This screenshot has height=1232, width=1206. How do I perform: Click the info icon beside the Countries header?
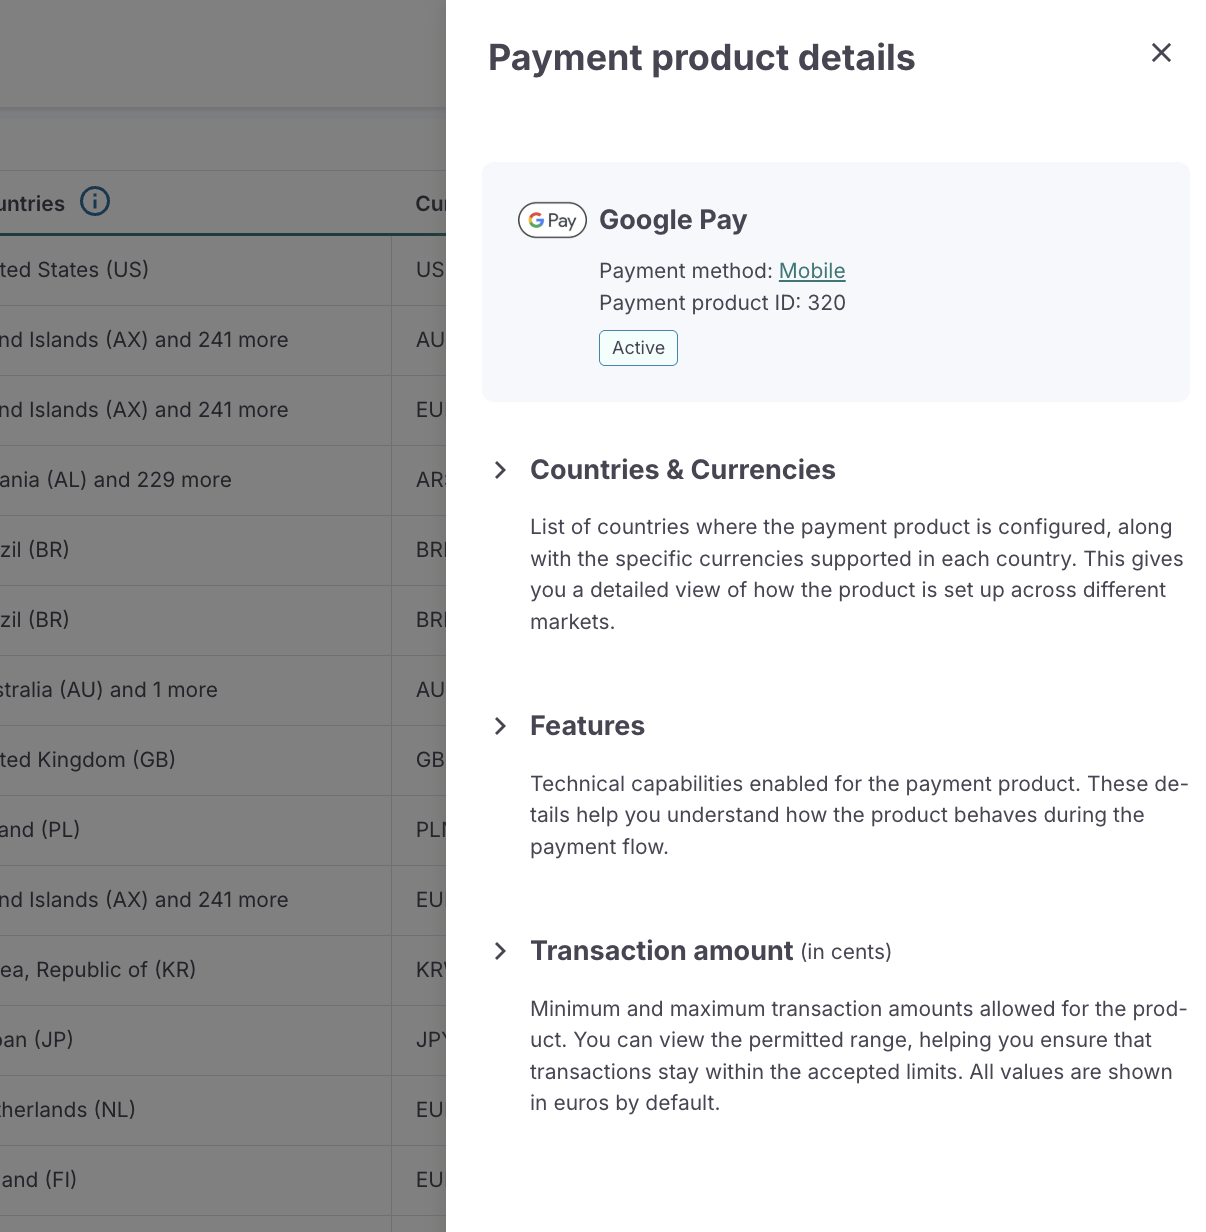pos(95,201)
